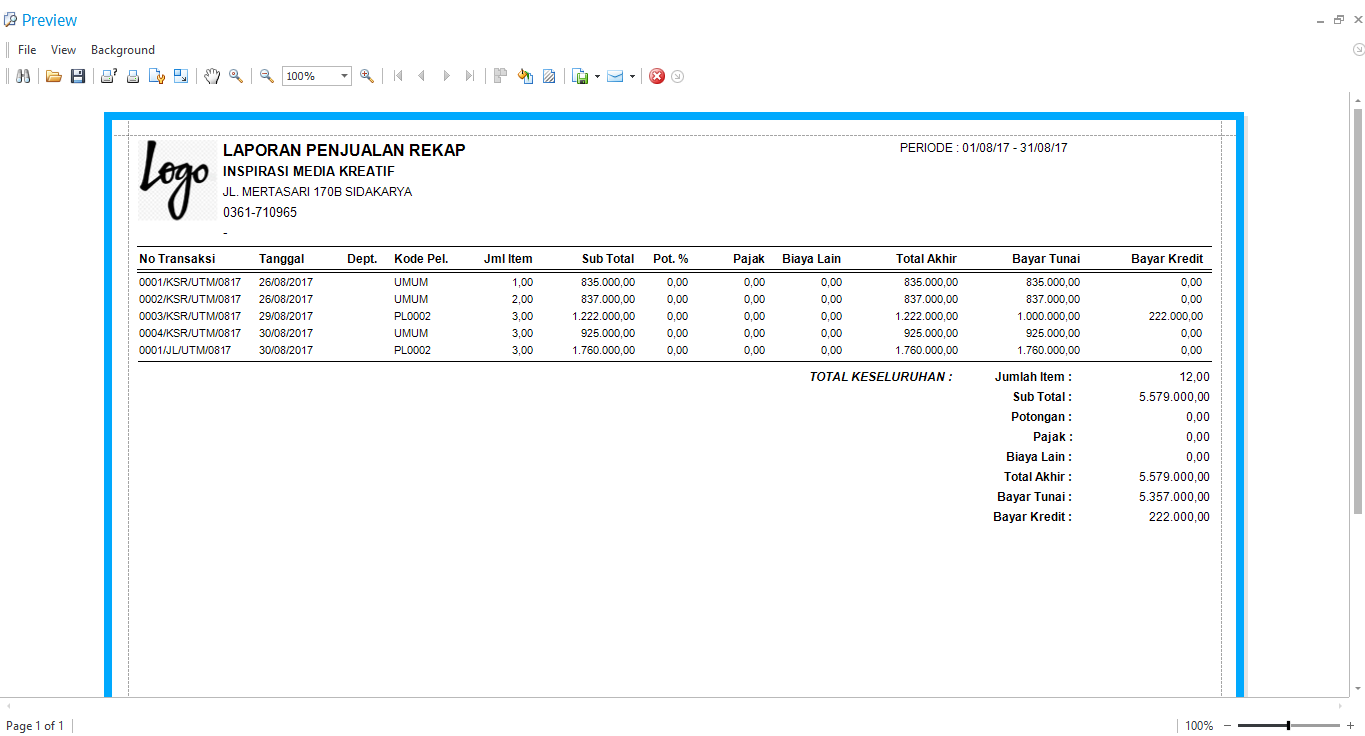Select the Hand tool

pyautogui.click(x=212, y=76)
